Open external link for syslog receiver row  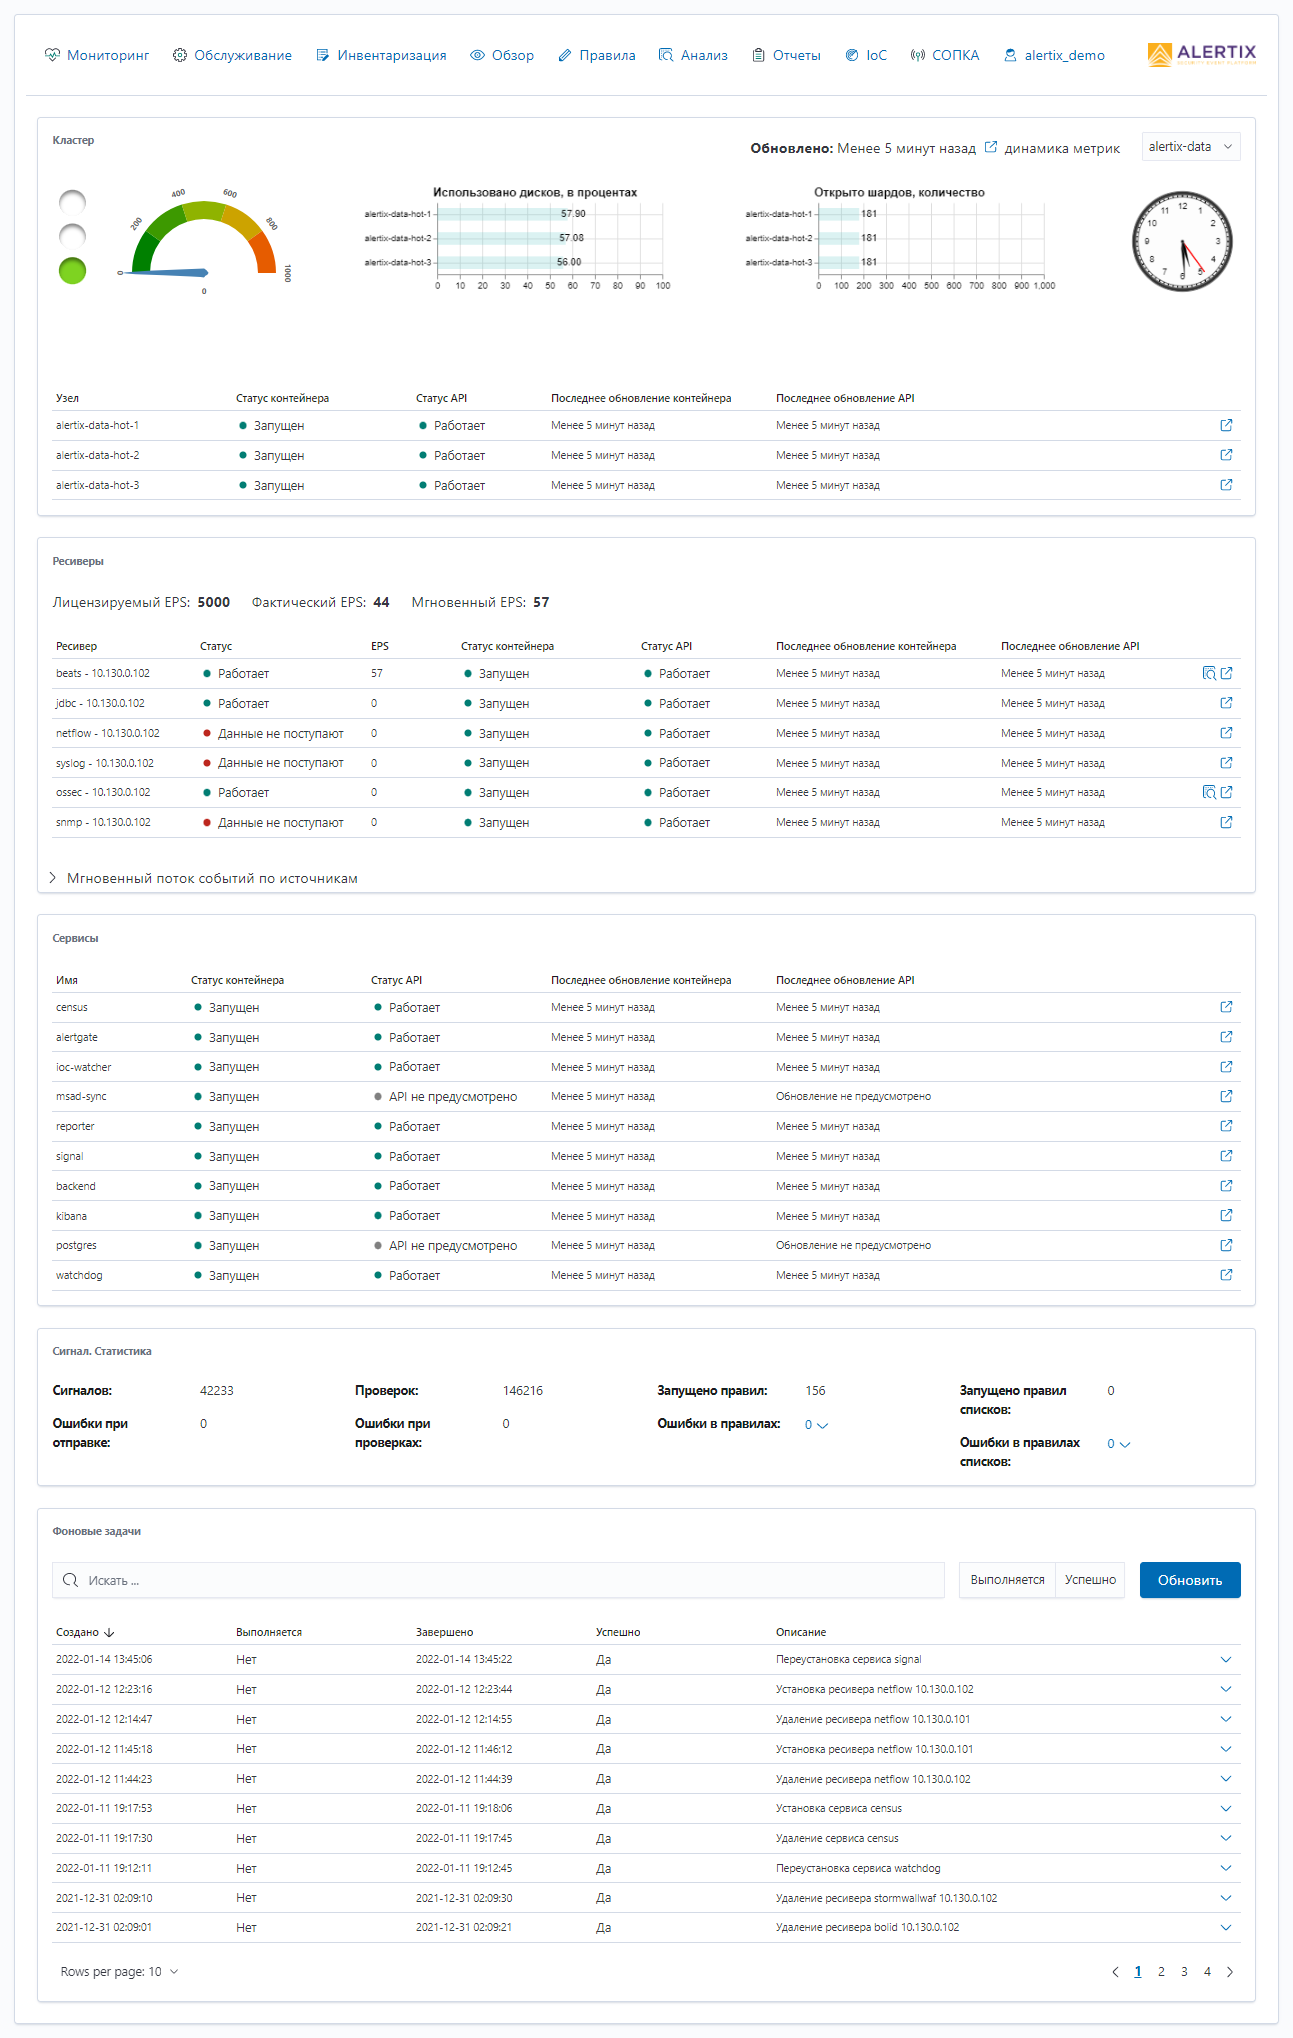pos(1226,763)
